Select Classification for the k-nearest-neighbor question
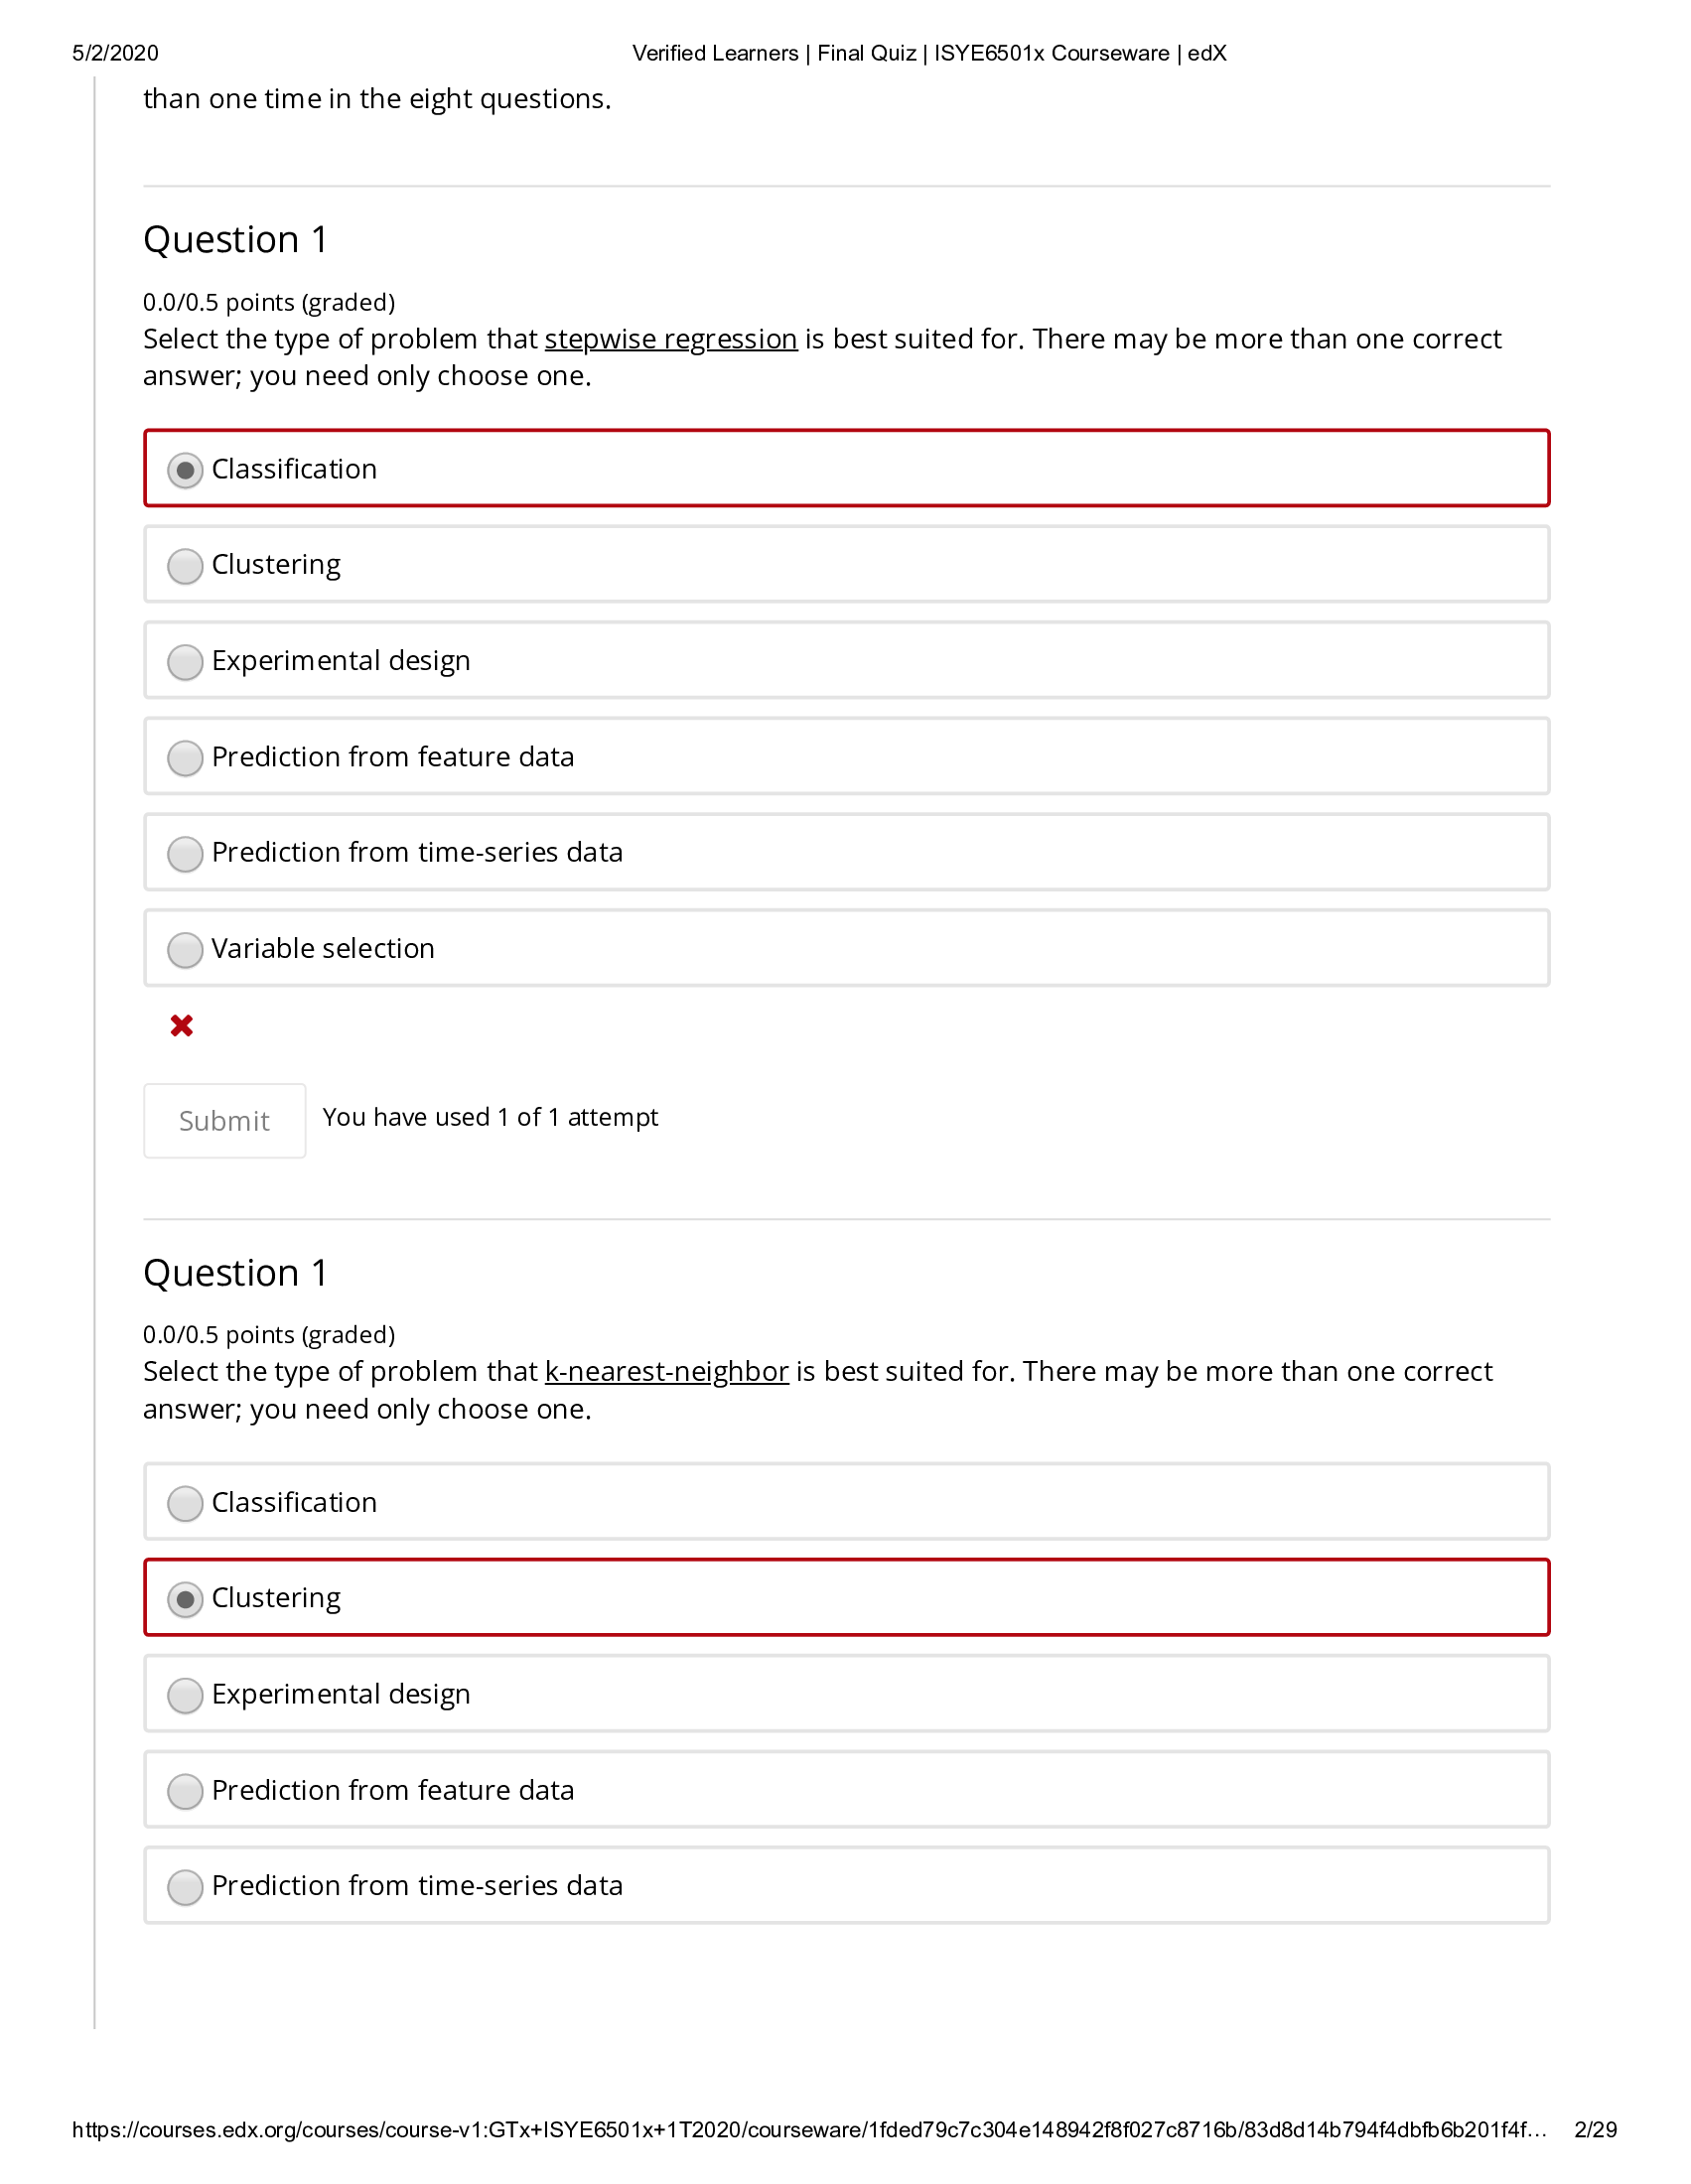 coord(184,1503)
